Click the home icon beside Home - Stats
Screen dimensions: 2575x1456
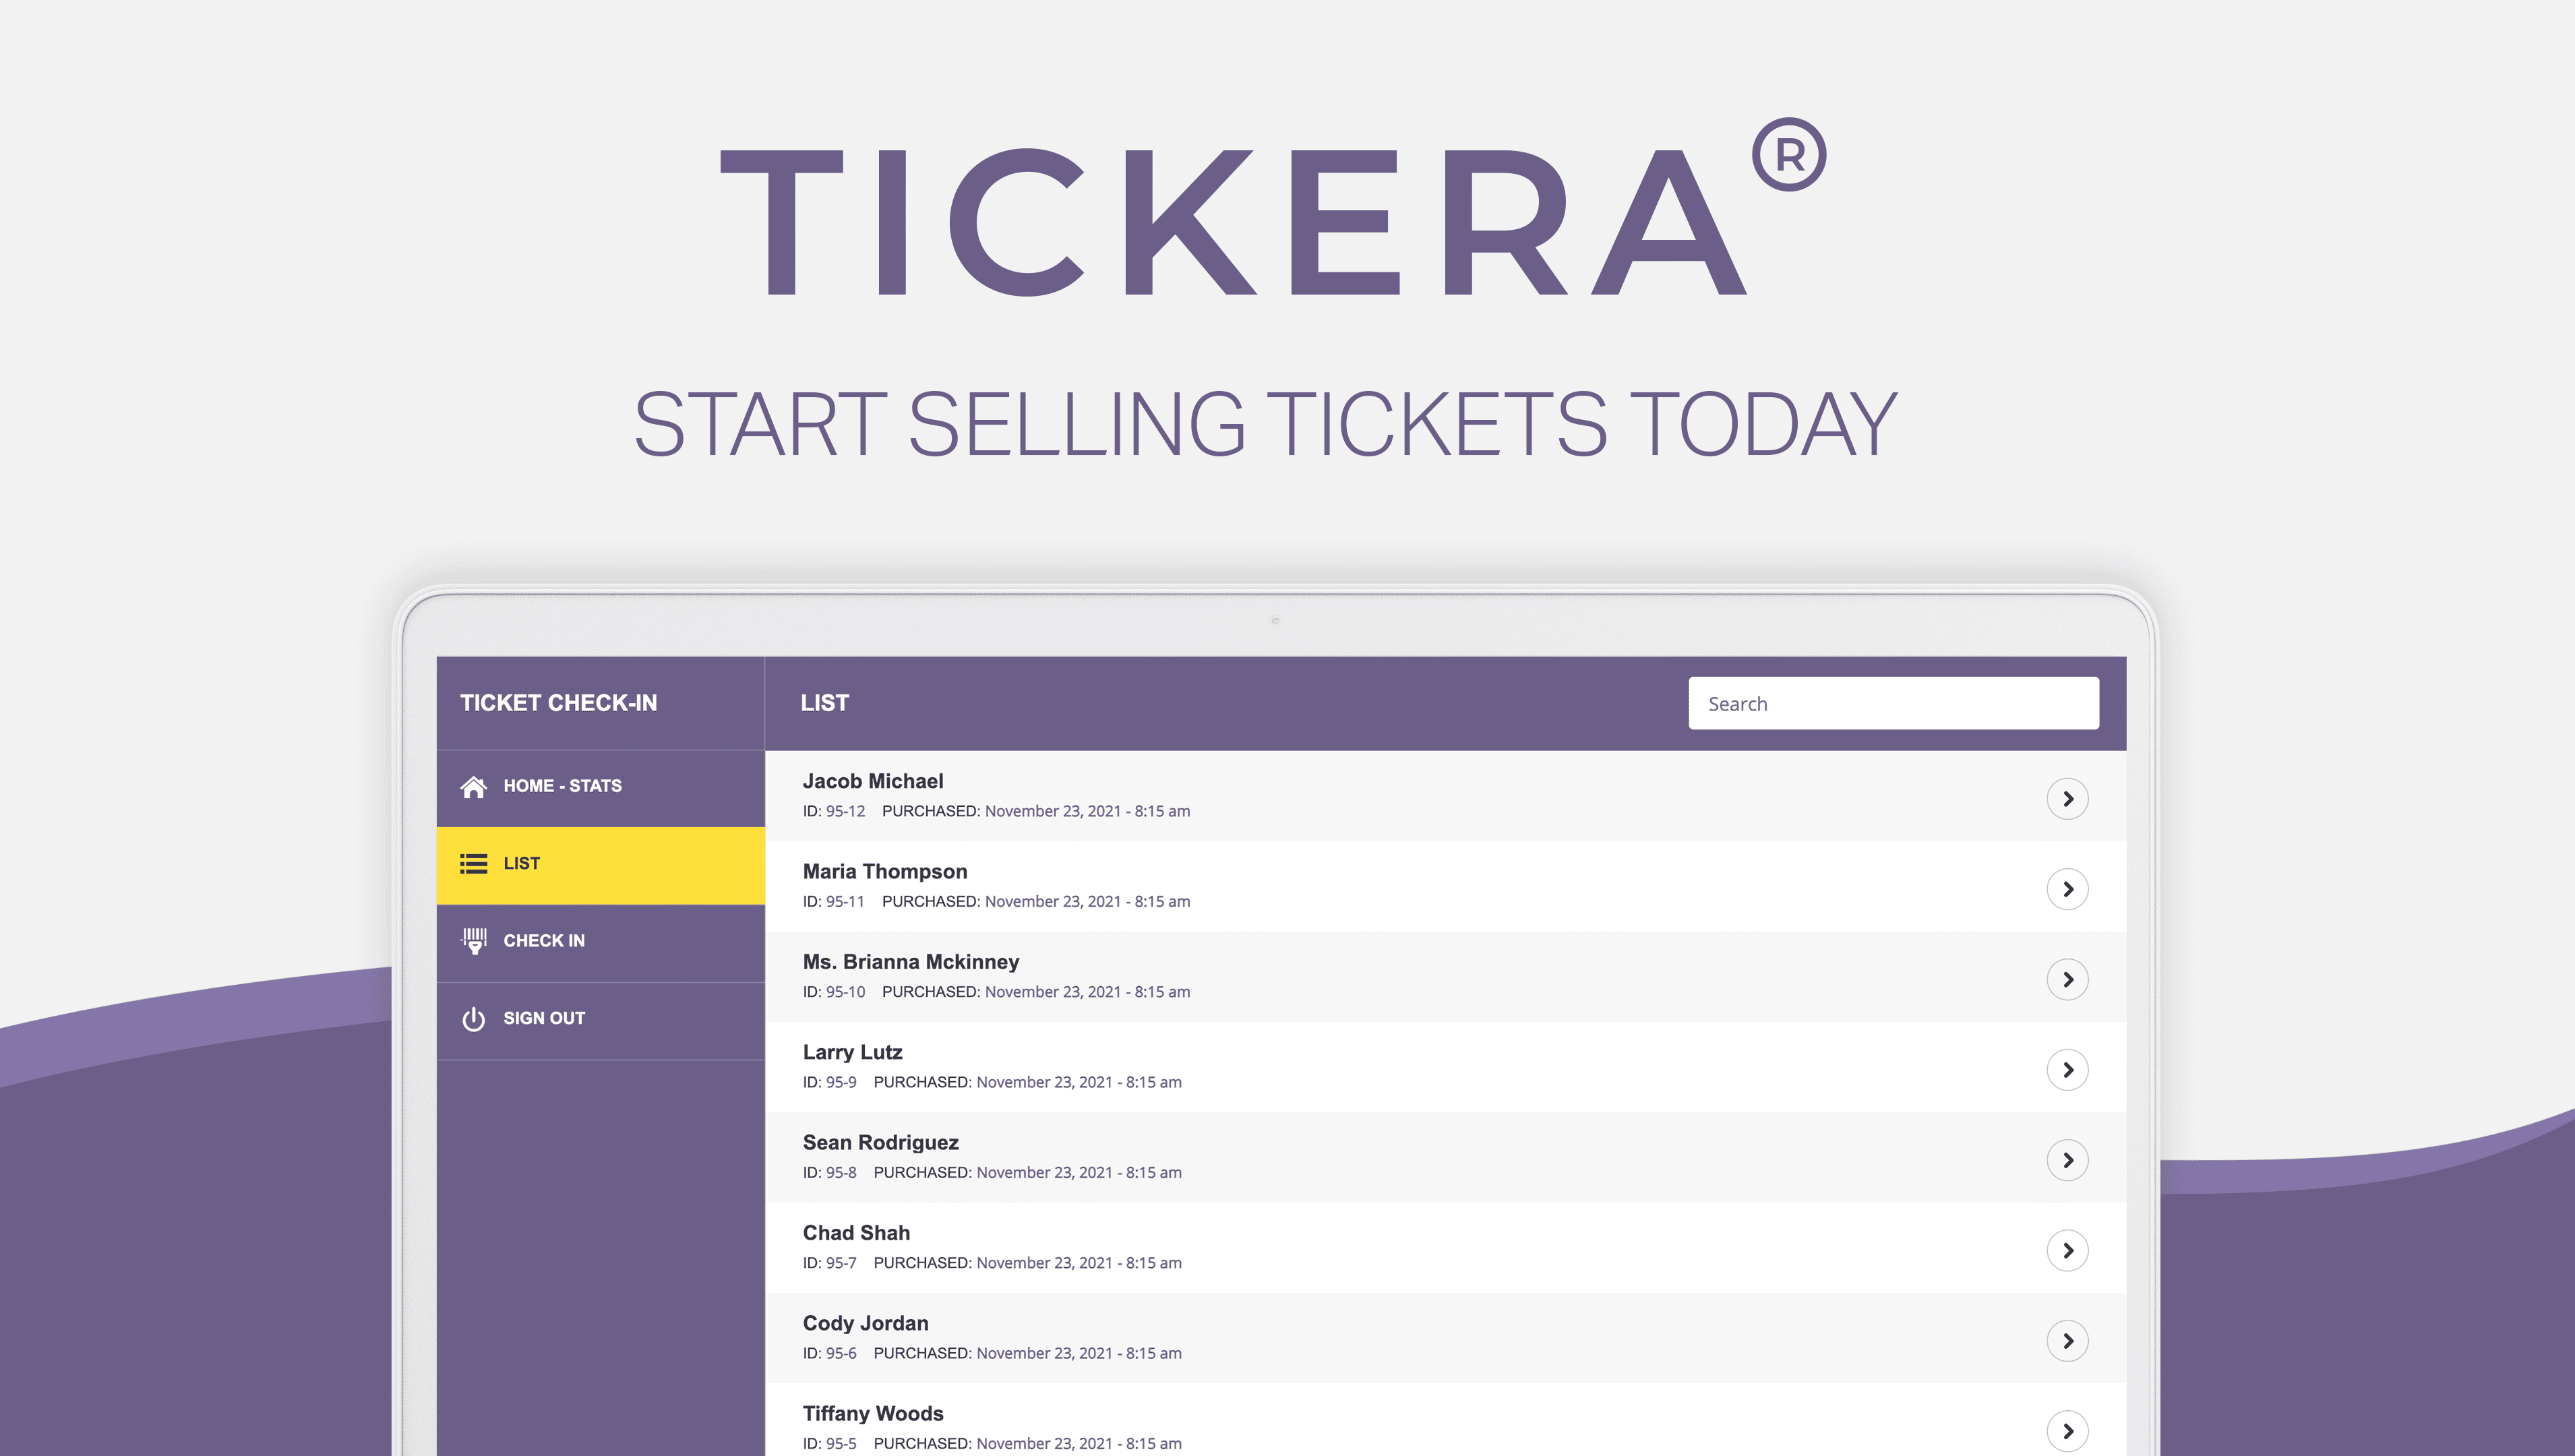473,786
